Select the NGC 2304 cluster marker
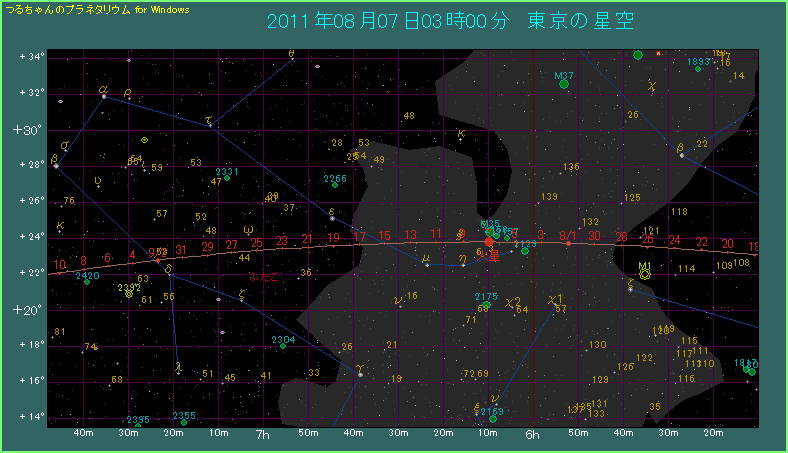Viewport: 788px width, 453px height. point(283,347)
